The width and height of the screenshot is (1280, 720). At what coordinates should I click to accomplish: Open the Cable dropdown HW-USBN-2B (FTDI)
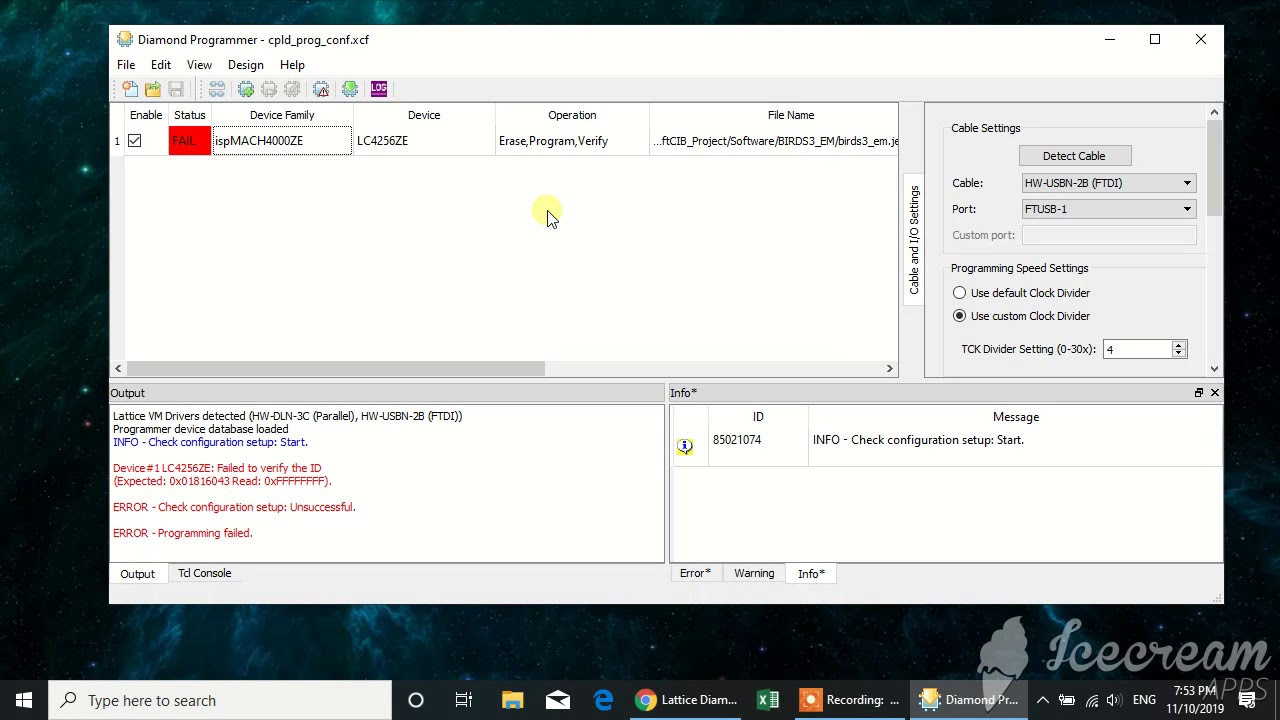coord(1109,183)
